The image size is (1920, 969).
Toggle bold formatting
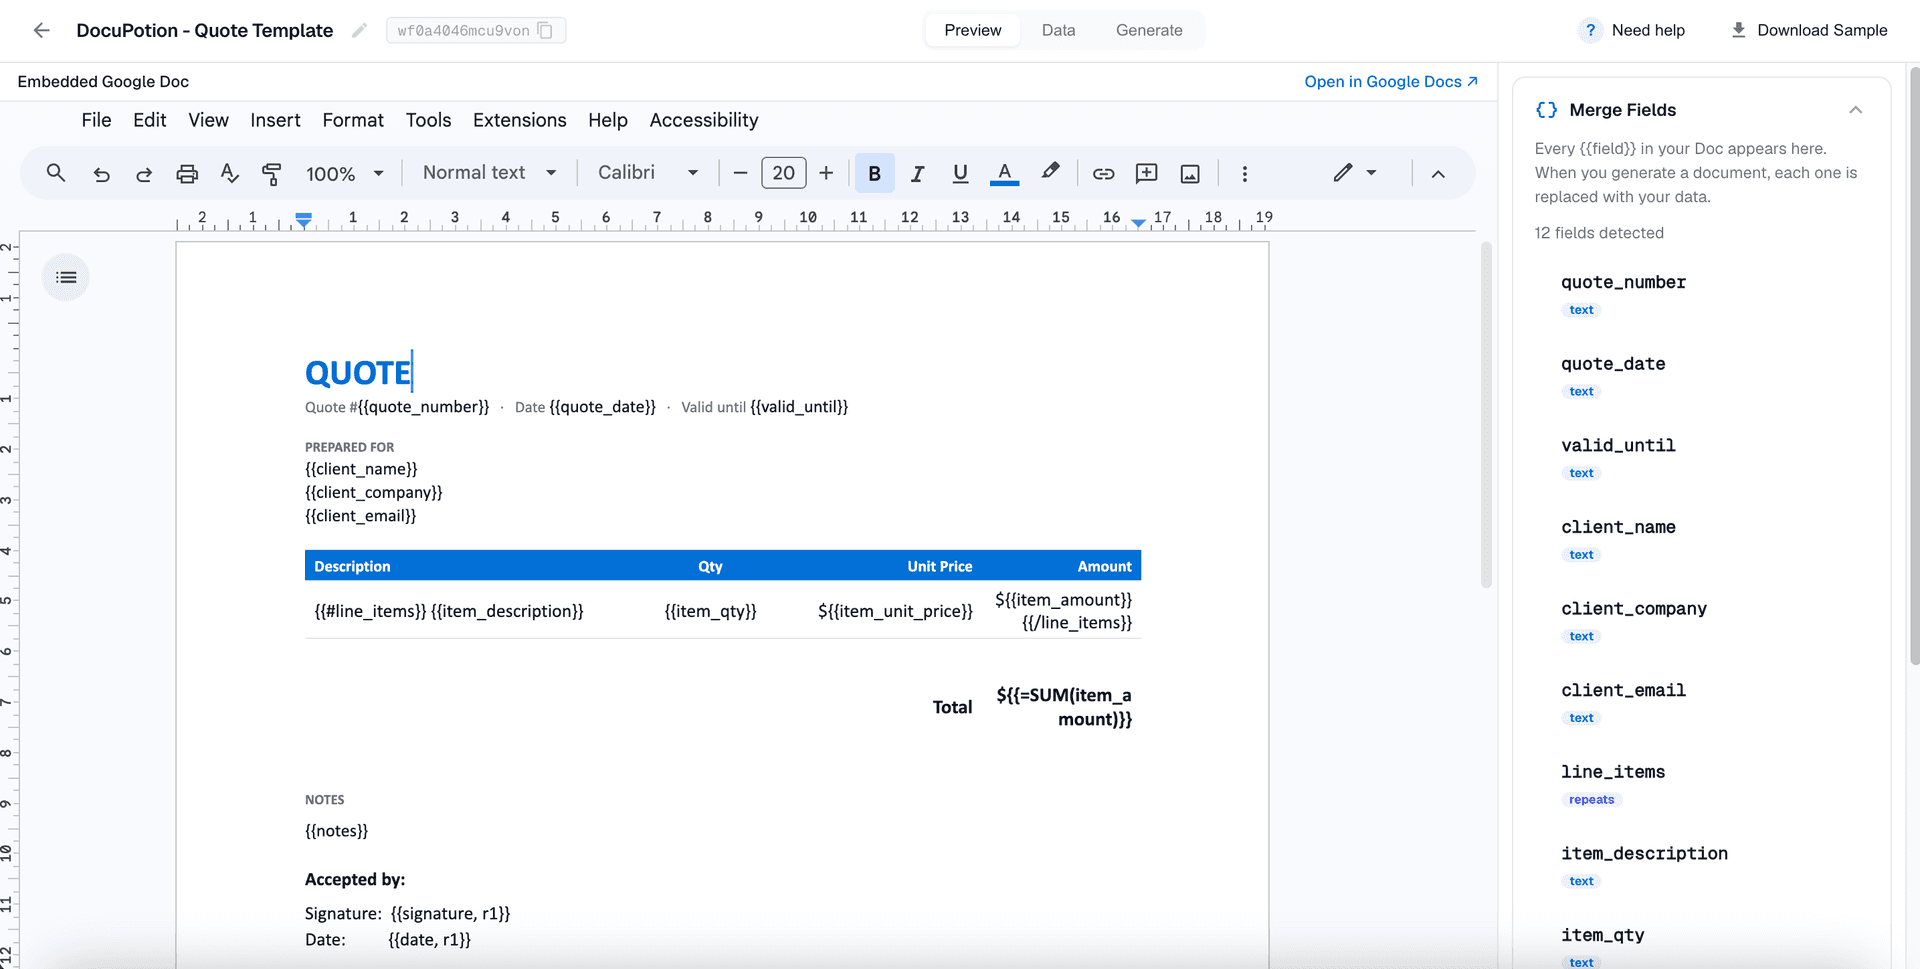coord(875,173)
